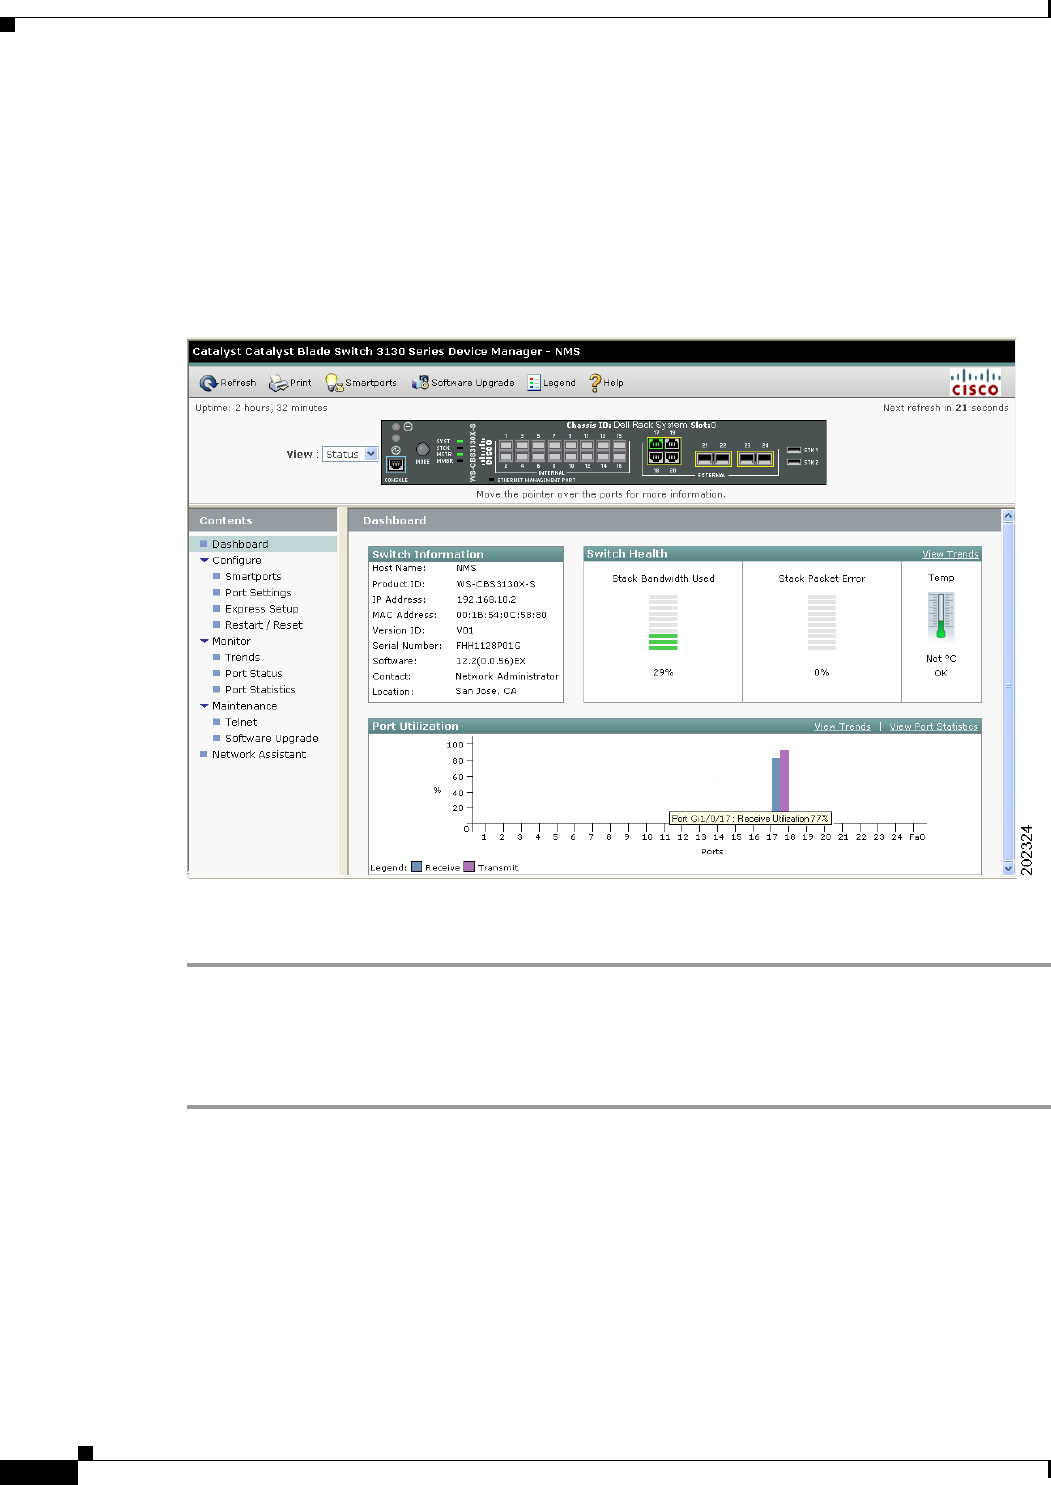Click the Mode button on switch image
1051x1485 pixels.
[422, 450]
